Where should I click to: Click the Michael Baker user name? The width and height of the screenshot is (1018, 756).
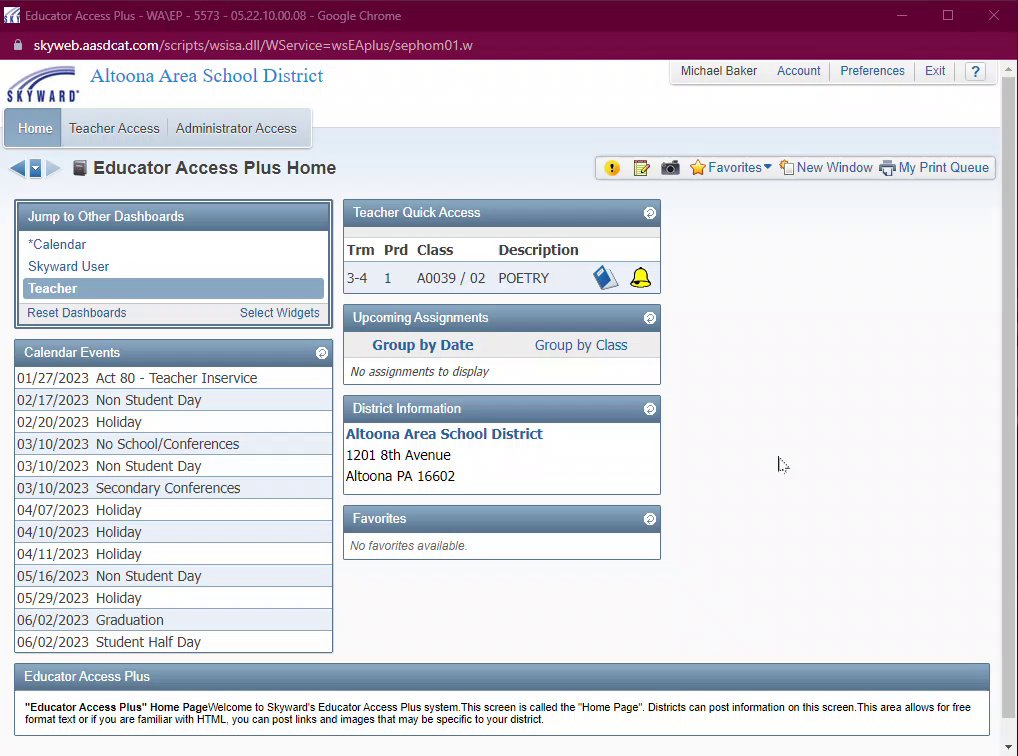pos(719,71)
